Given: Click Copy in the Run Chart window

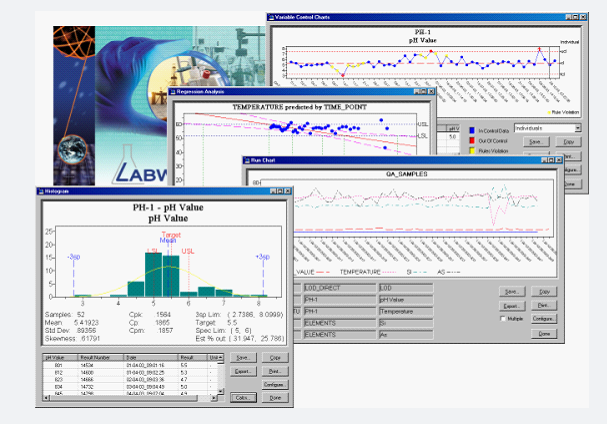Looking at the screenshot, I should tap(544, 292).
